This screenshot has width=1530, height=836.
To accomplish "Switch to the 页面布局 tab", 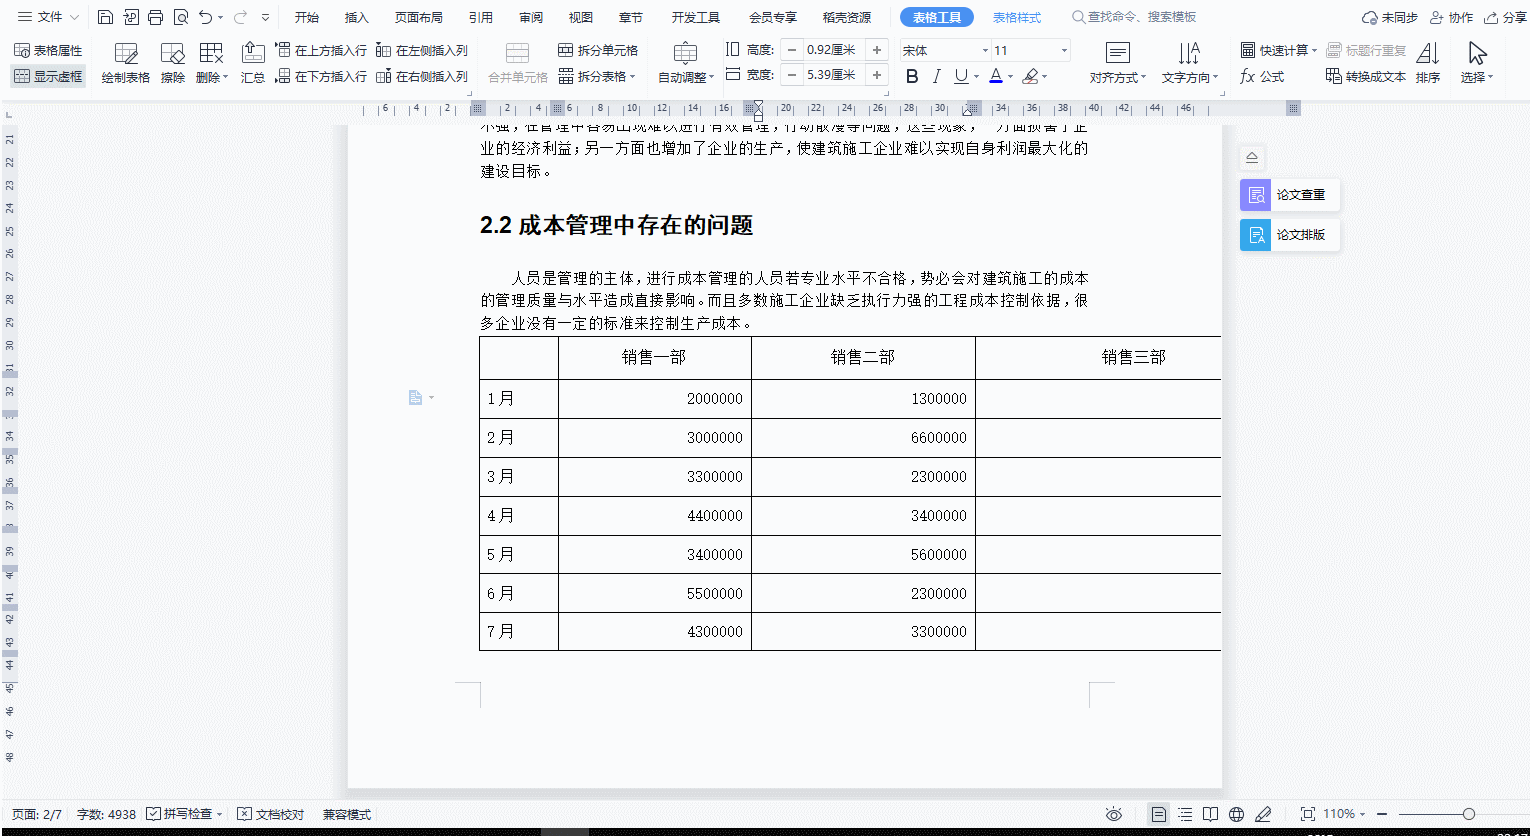I will pos(419,17).
